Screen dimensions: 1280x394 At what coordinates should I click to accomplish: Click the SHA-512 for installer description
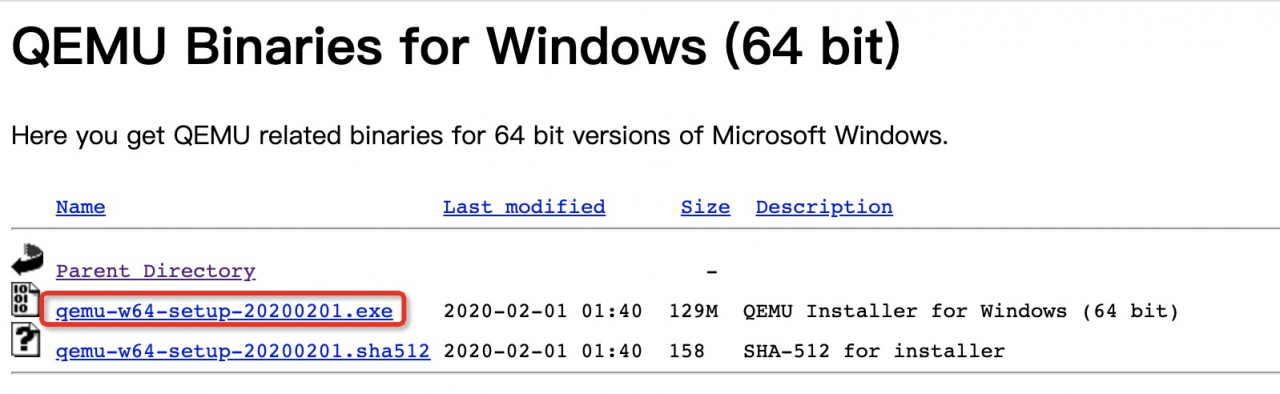(874, 351)
